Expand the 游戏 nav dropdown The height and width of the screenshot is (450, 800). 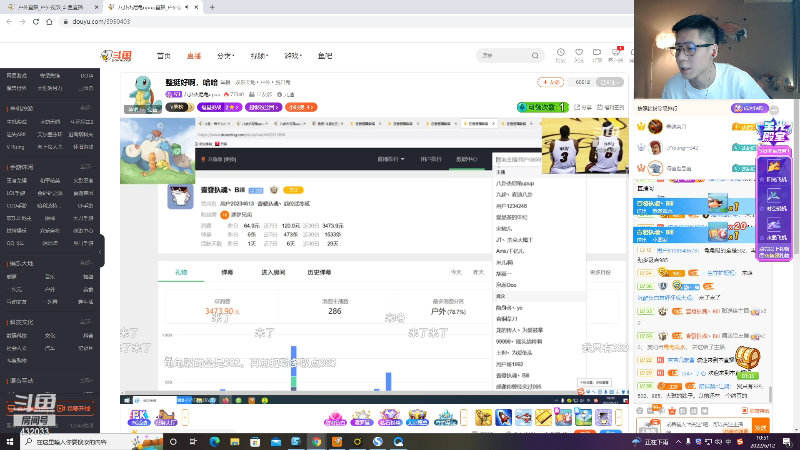tap(292, 56)
